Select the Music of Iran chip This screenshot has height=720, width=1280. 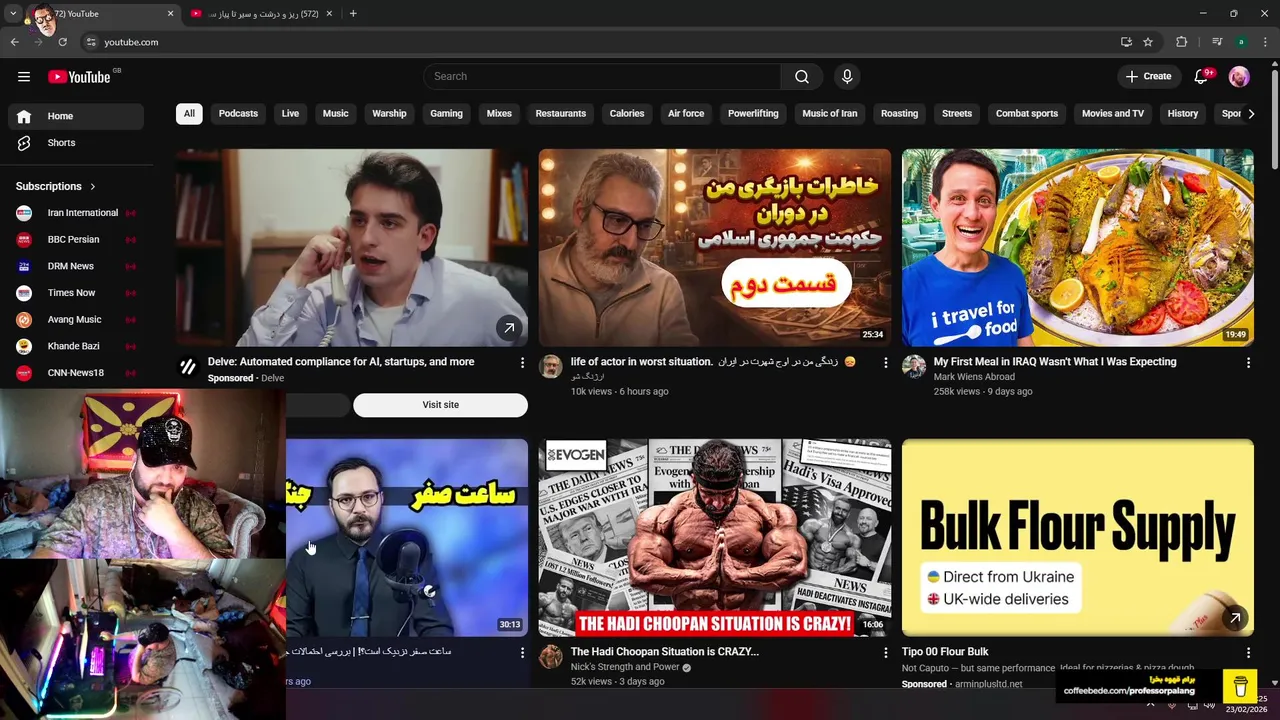[x=830, y=114]
